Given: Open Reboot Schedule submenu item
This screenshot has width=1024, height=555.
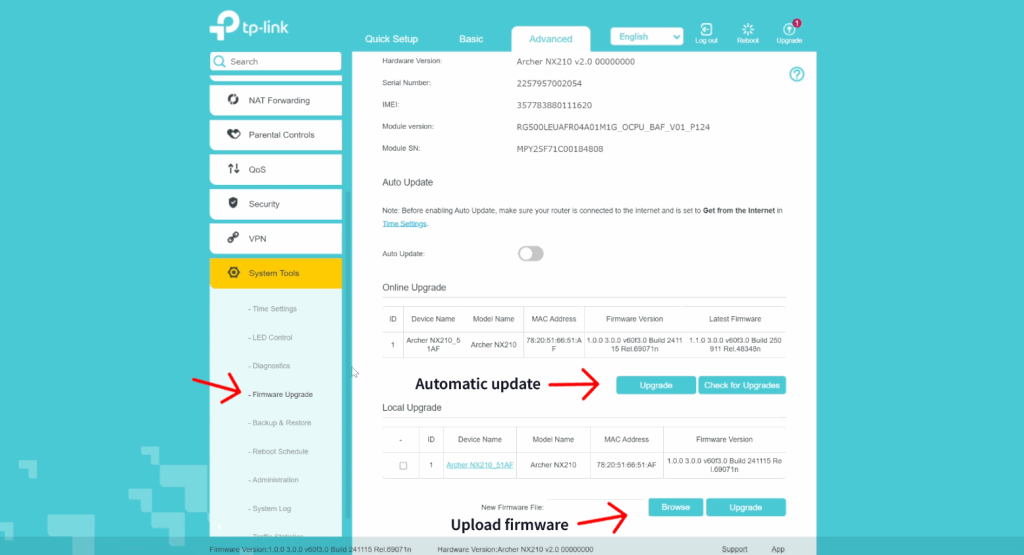Looking at the screenshot, I should tap(278, 452).
